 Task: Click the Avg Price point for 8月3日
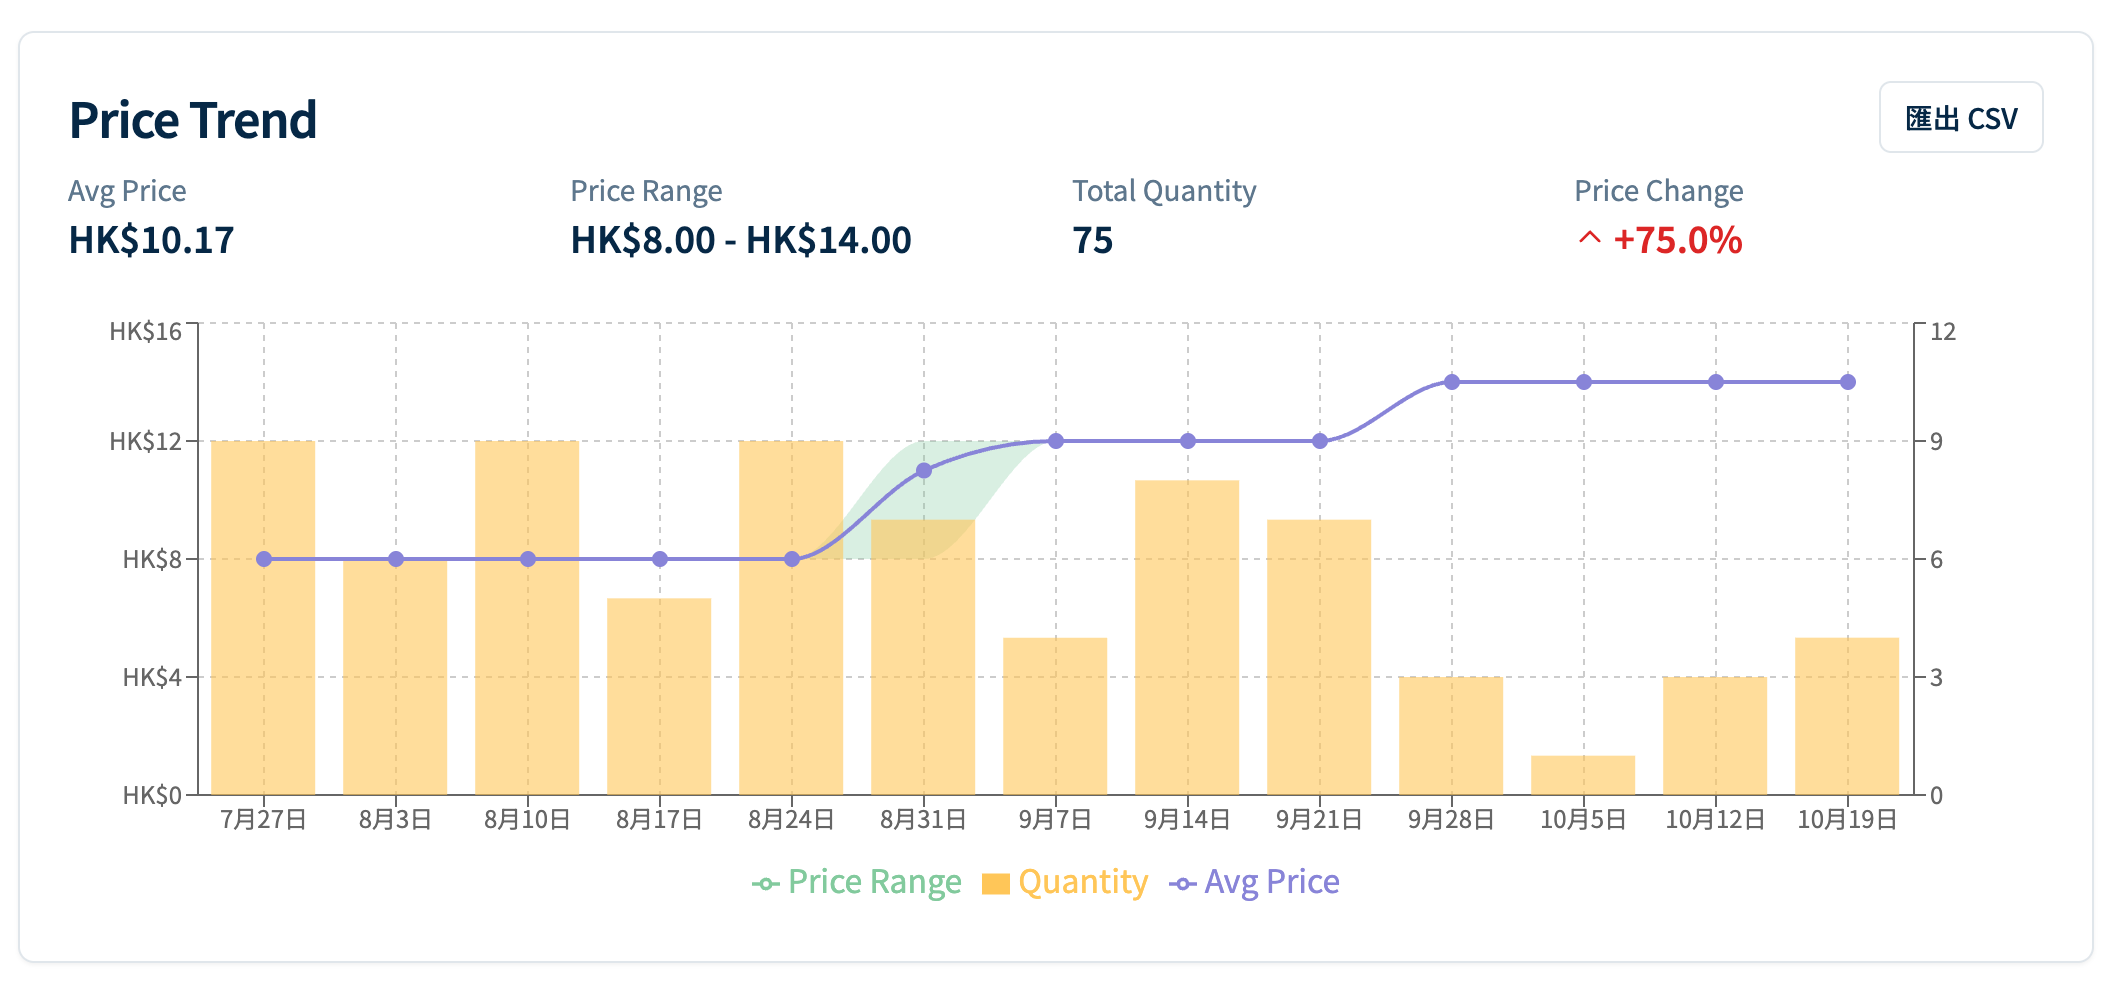[x=396, y=559]
